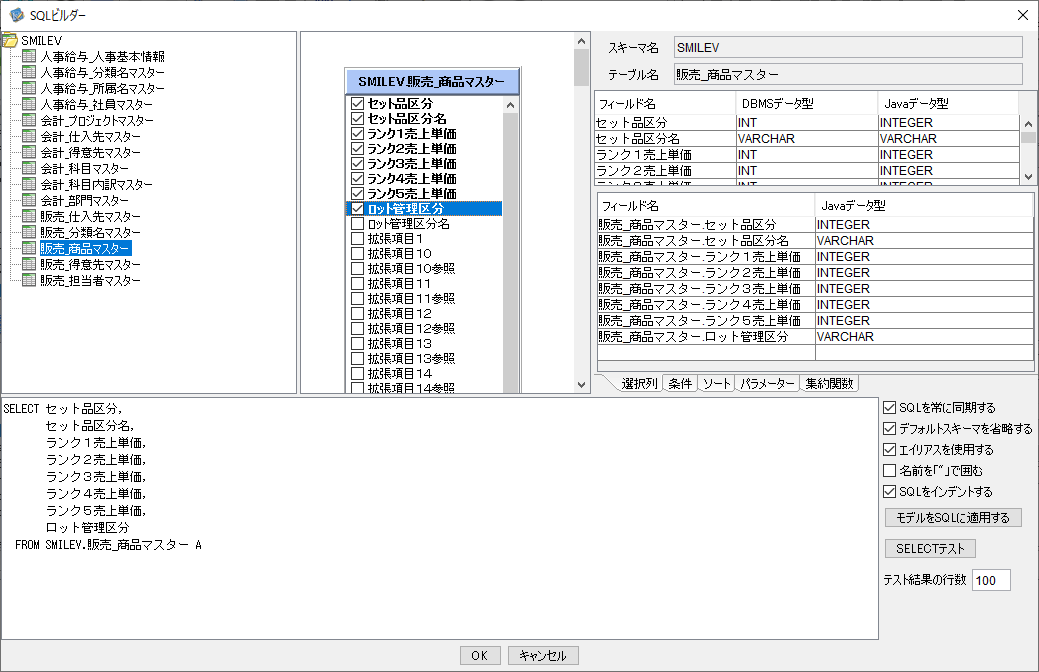
Task: Click the テーブル名 field
Action: click(x=848, y=74)
